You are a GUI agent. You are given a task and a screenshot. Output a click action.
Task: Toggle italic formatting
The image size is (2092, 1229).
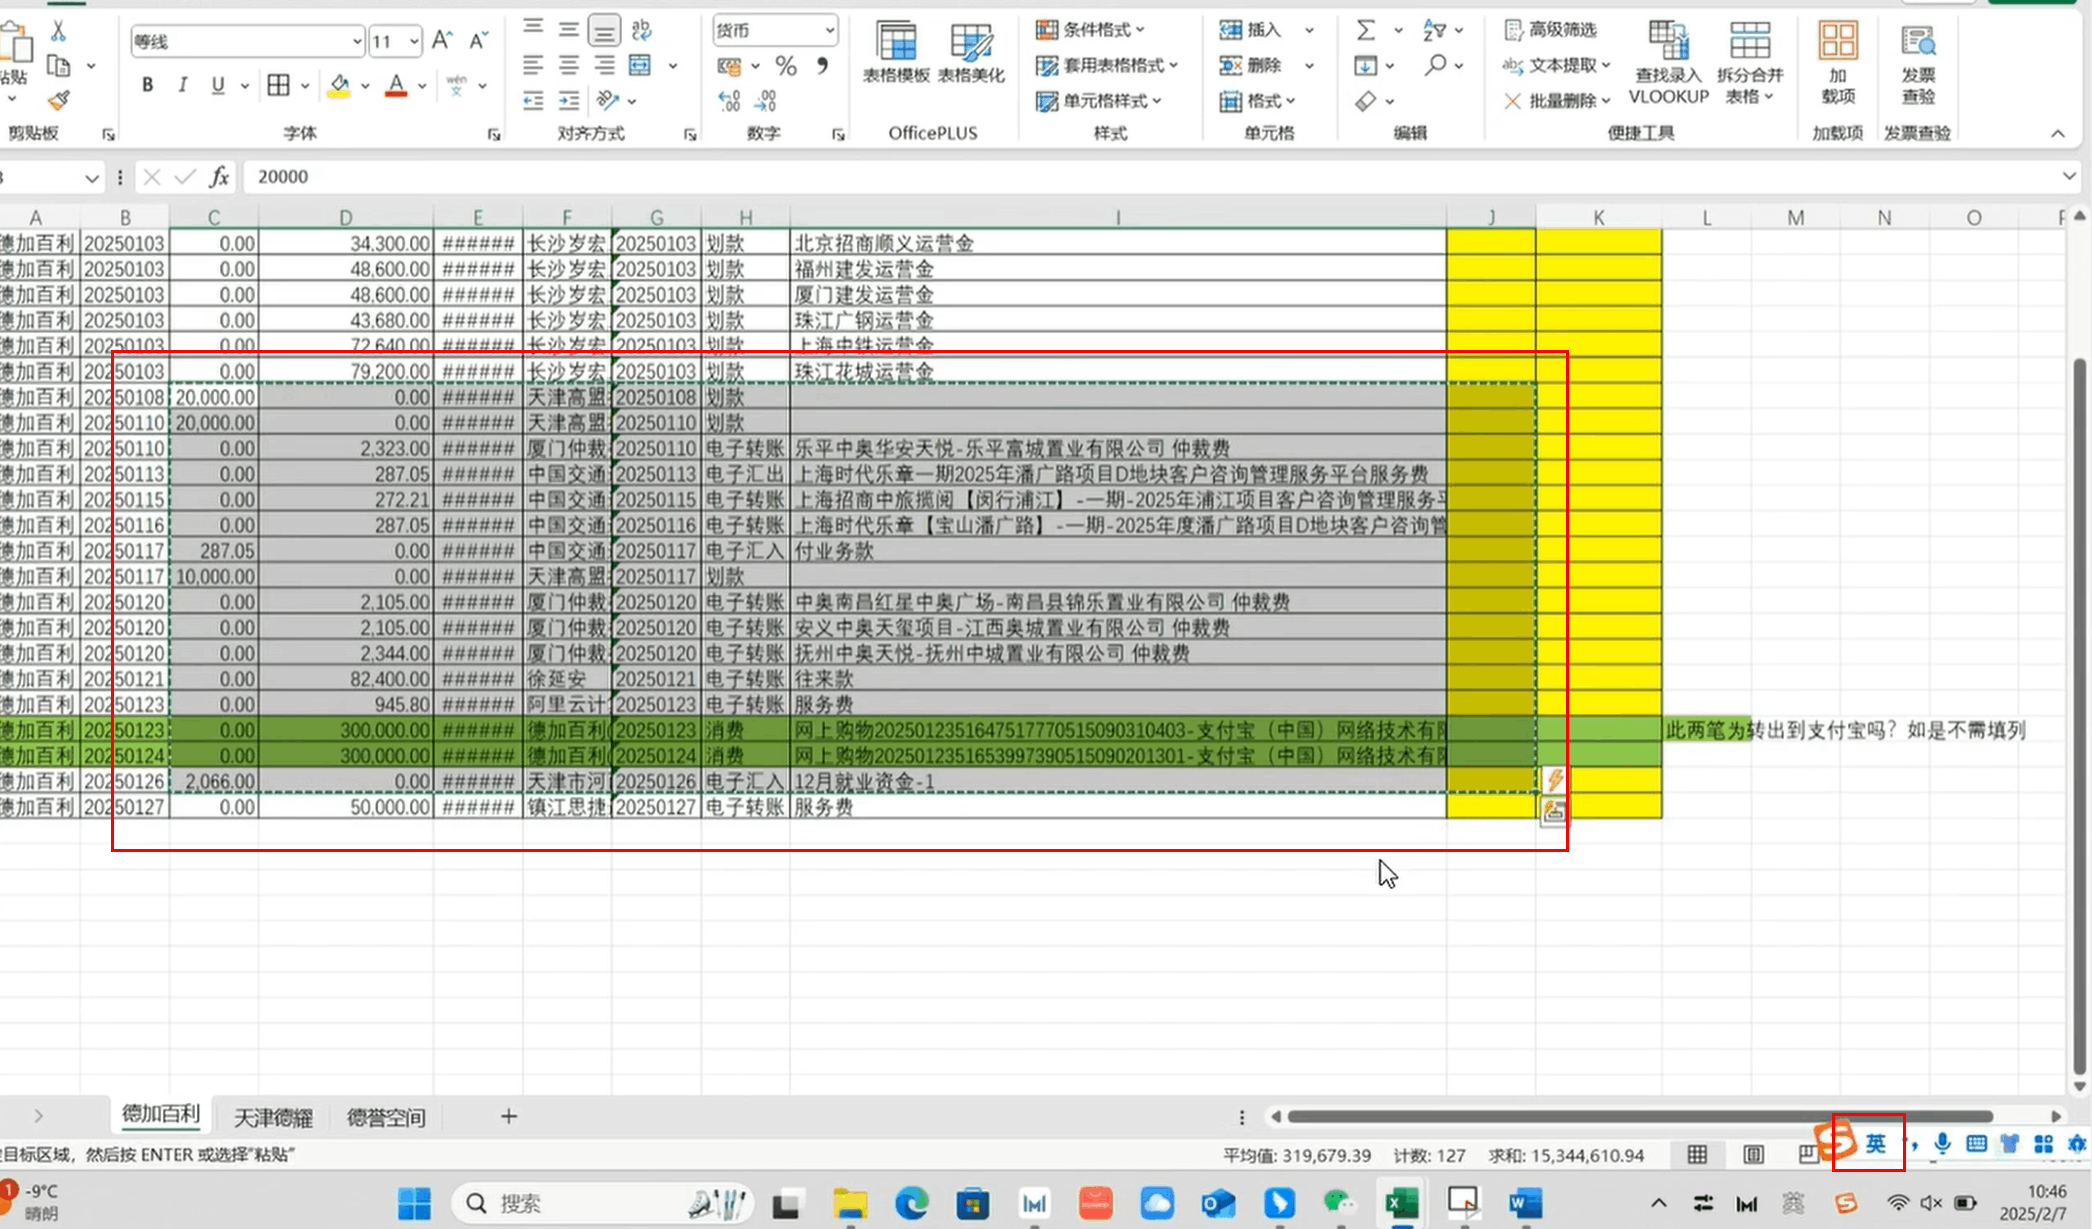click(182, 85)
